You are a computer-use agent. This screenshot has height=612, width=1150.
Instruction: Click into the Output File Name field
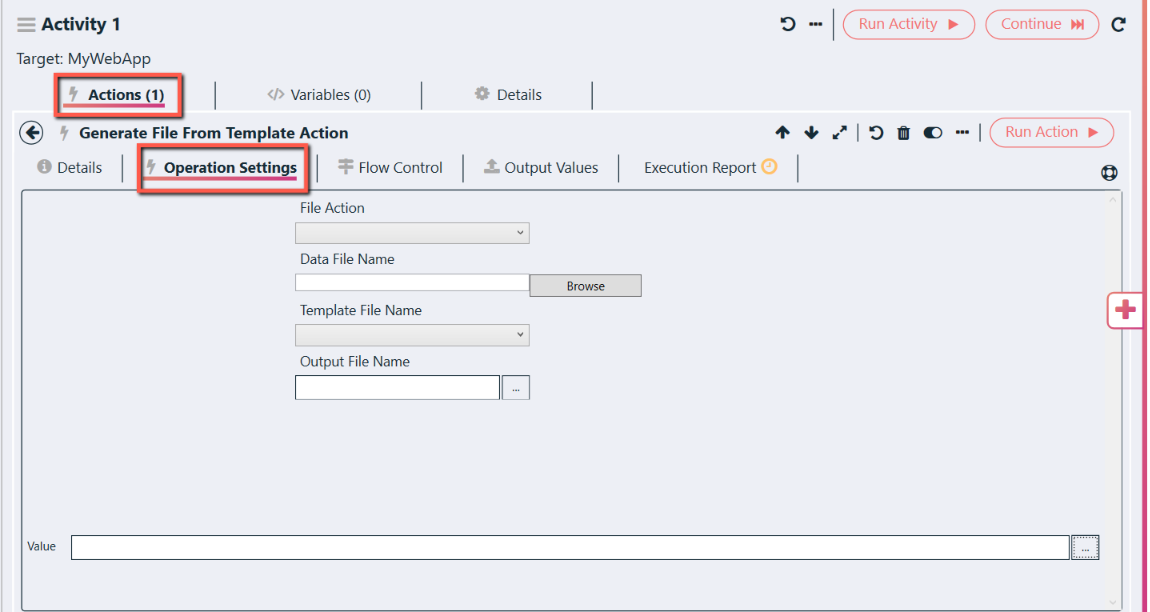398,387
